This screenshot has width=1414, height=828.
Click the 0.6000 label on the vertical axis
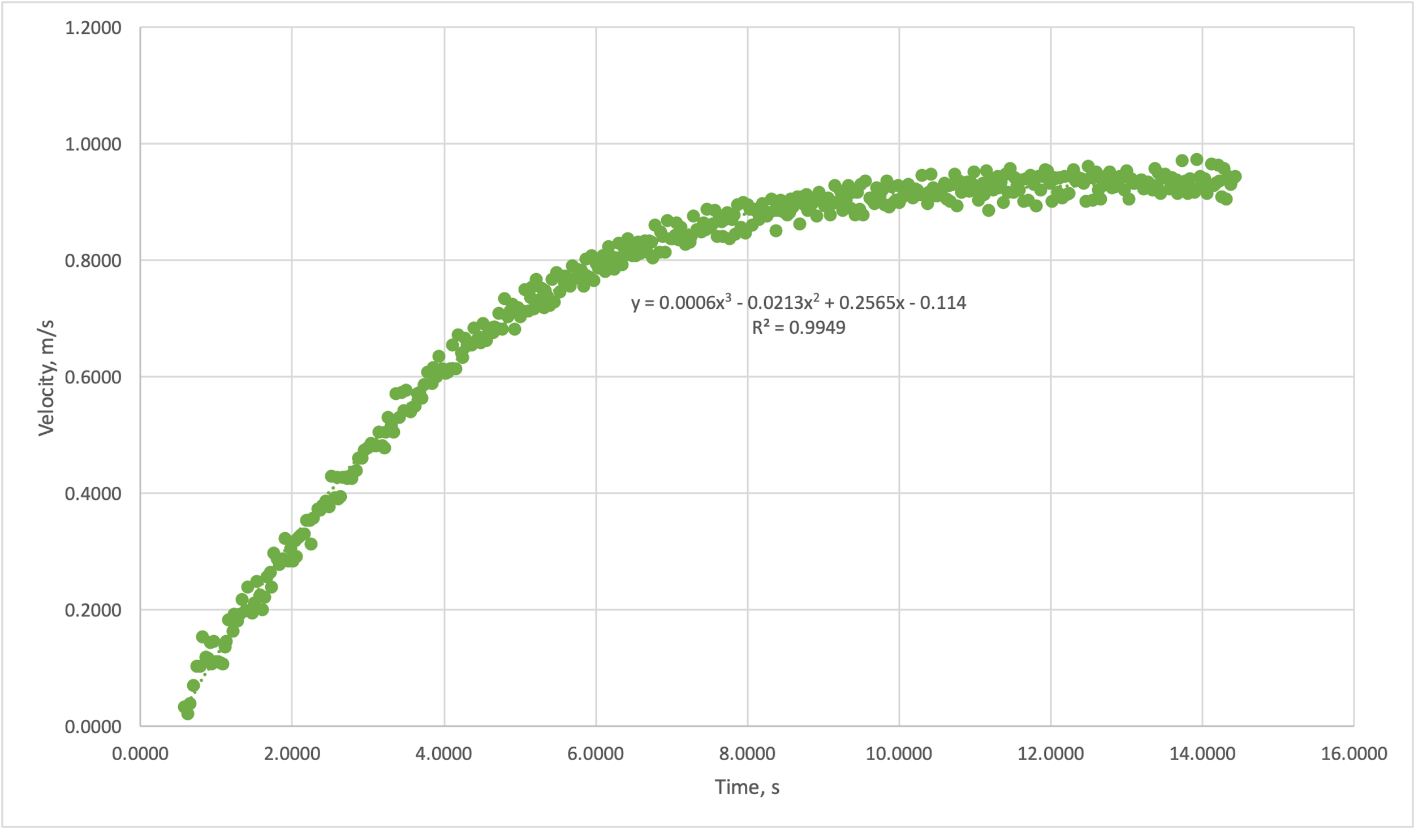95,377
